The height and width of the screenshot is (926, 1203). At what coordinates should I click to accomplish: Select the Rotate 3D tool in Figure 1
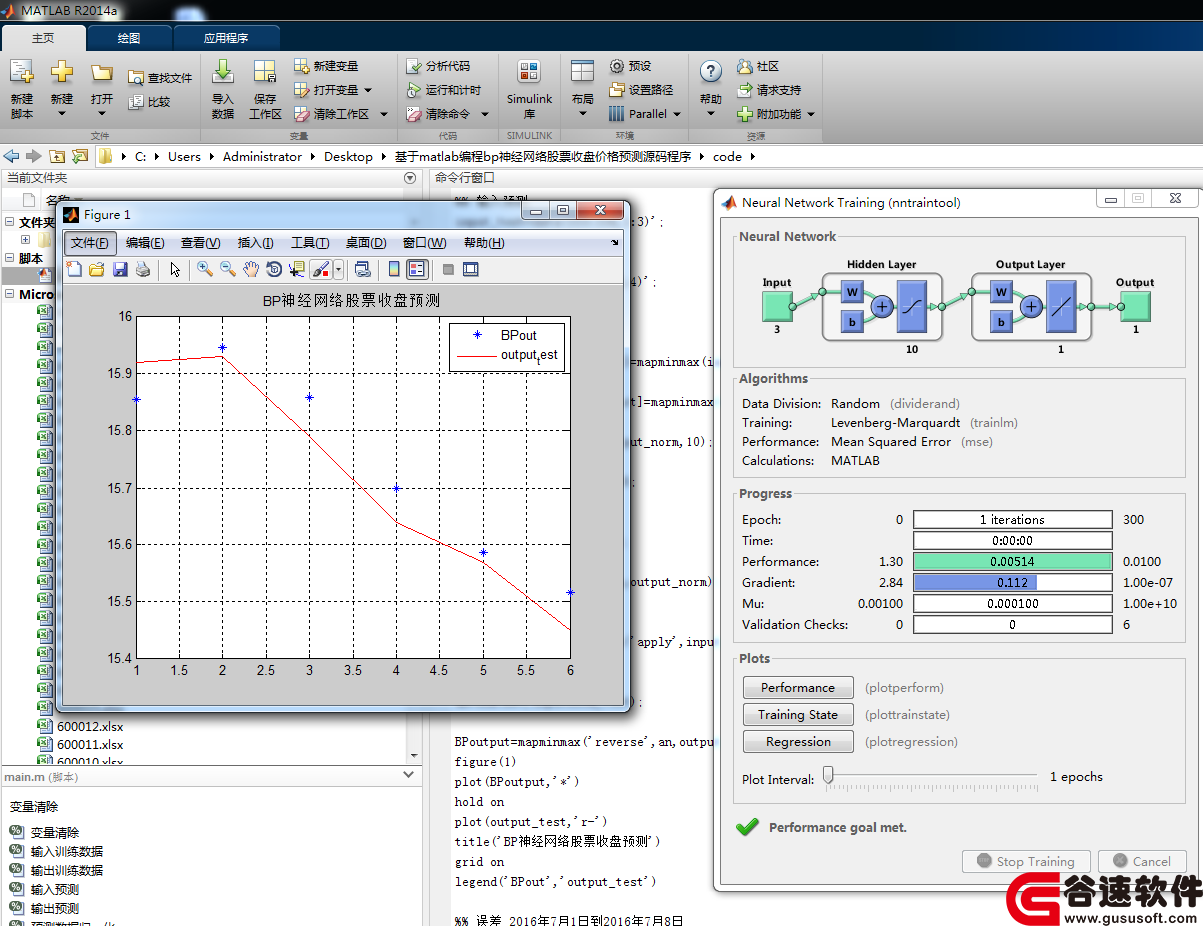[274, 269]
